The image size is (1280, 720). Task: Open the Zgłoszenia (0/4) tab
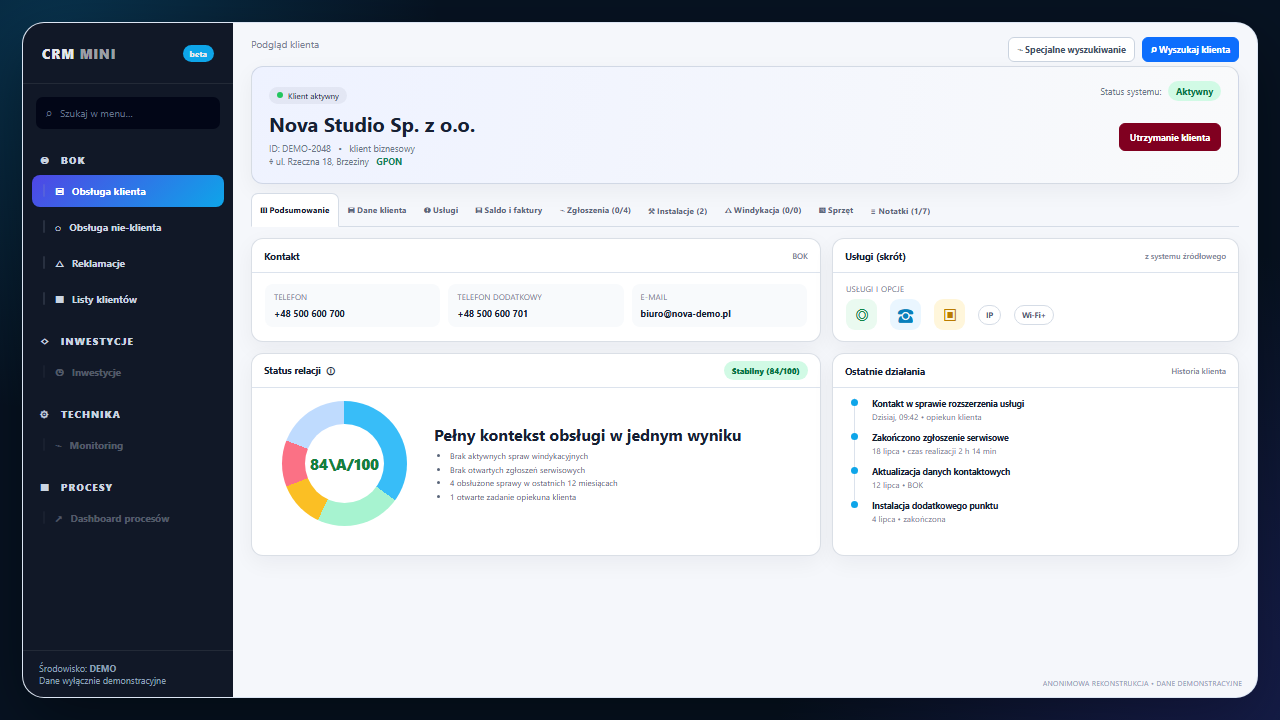[595, 211]
